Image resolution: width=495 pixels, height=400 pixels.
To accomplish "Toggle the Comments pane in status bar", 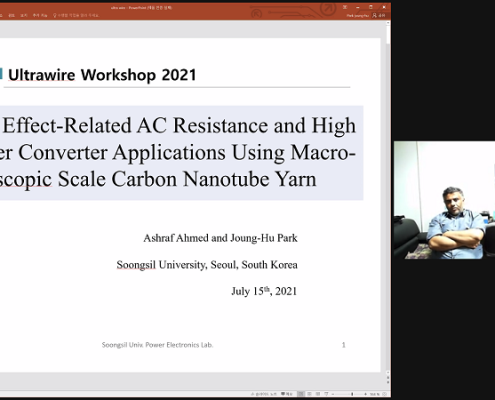I will click(x=286, y=394).
